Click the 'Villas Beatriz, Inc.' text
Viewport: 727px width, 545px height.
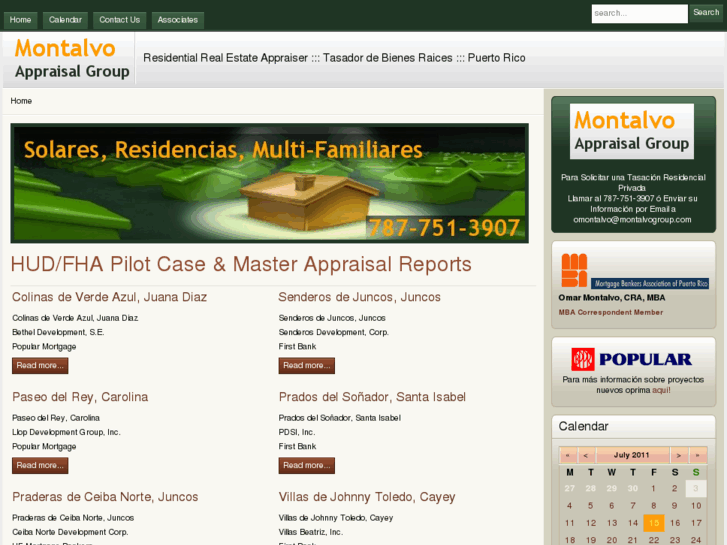pos(311,532)
